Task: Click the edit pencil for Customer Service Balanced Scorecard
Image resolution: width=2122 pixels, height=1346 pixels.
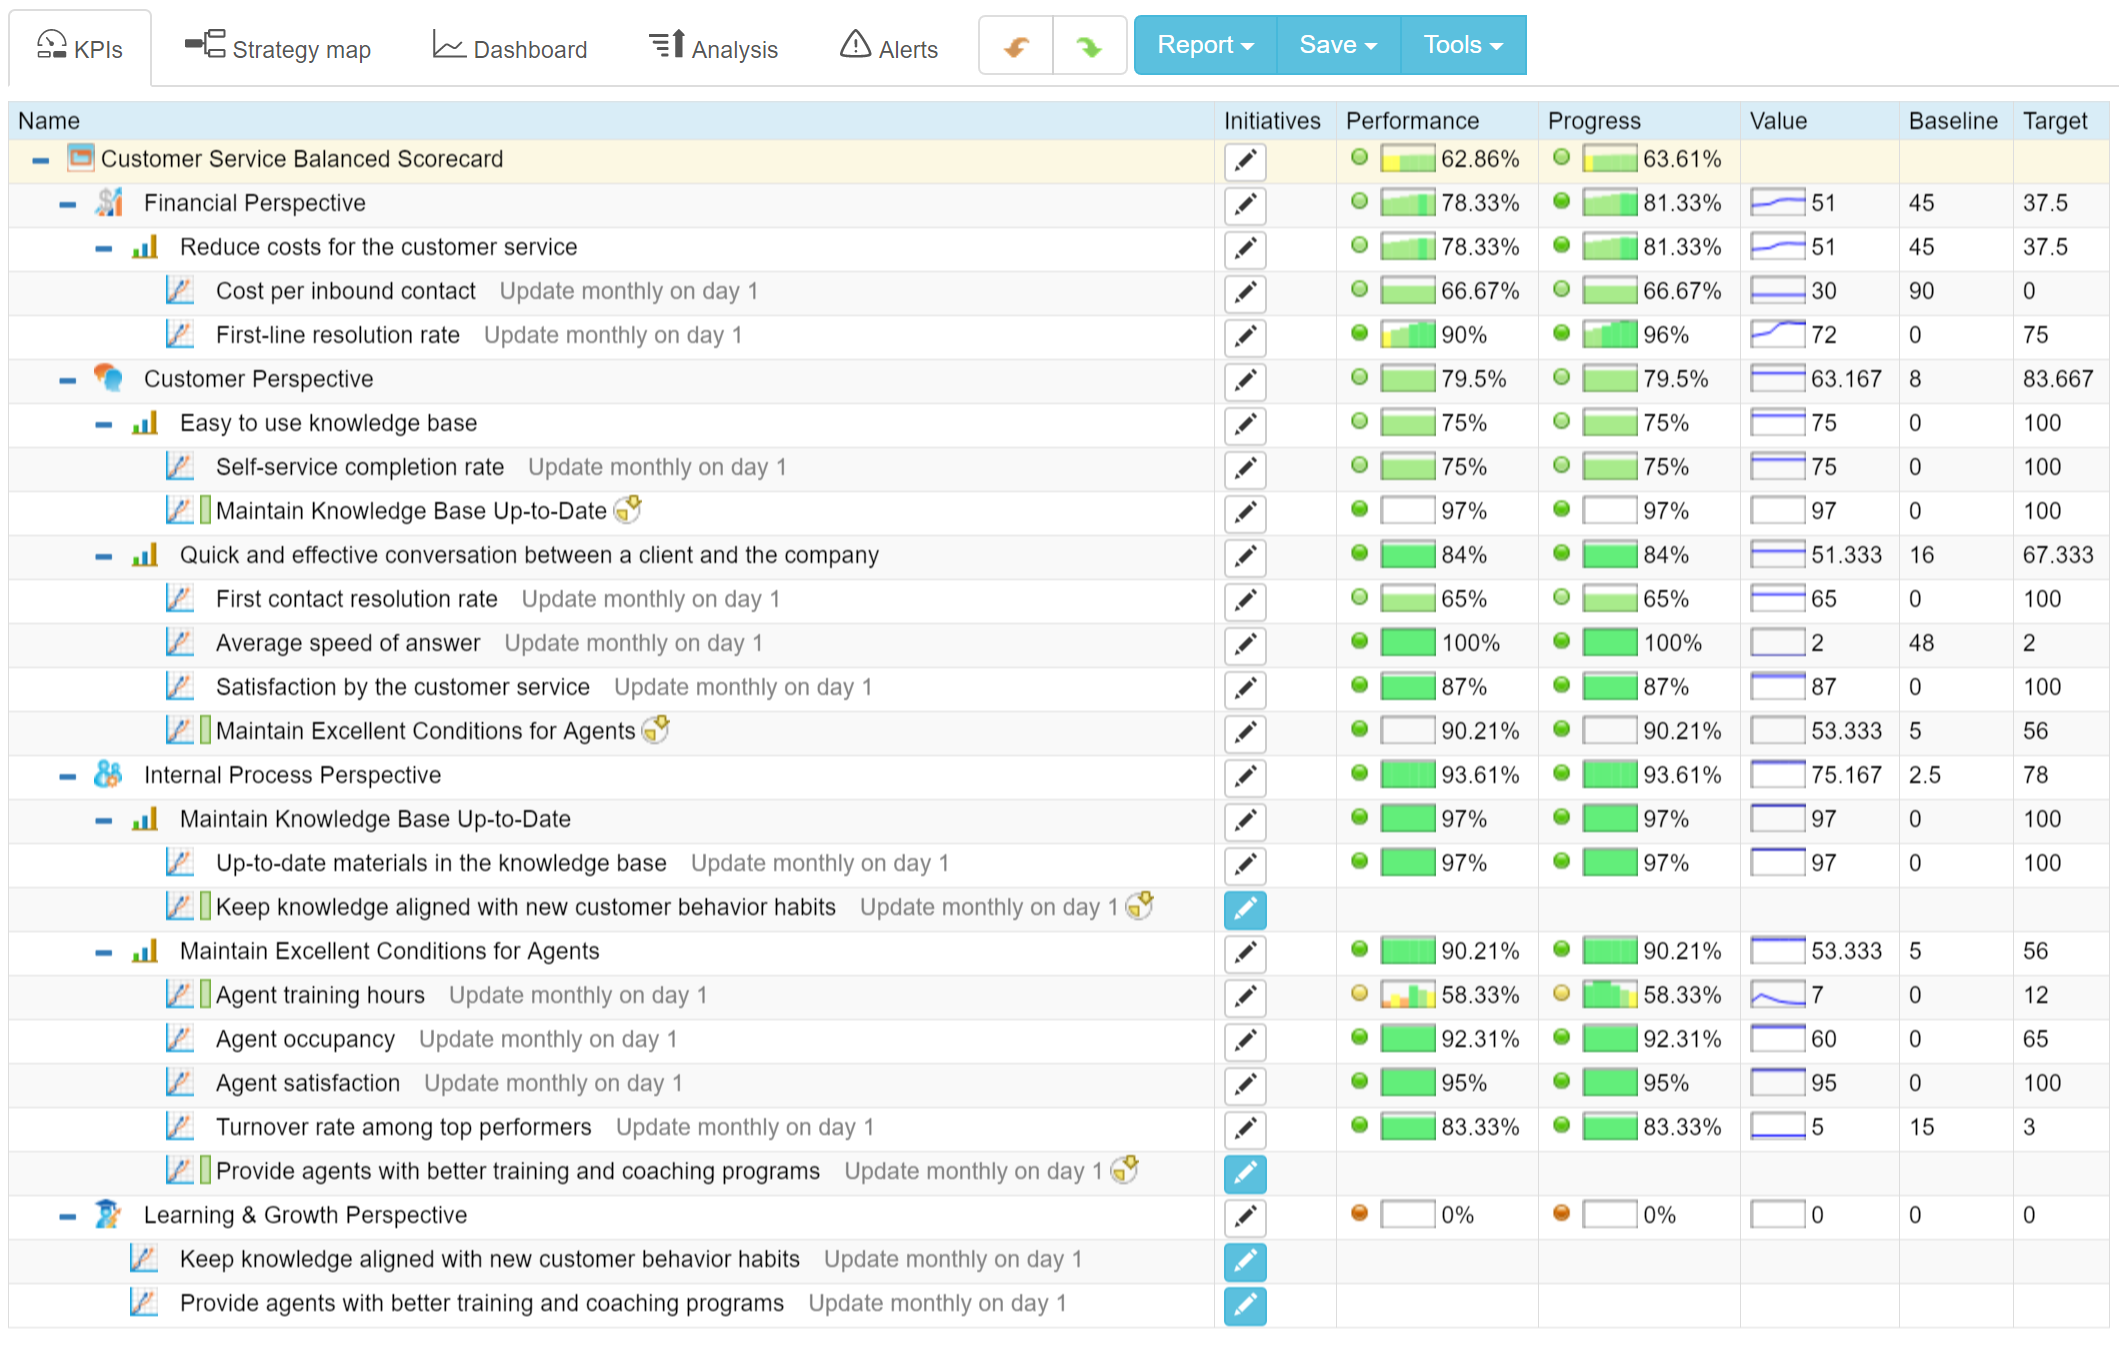Action: click(x=1244, y=161)
